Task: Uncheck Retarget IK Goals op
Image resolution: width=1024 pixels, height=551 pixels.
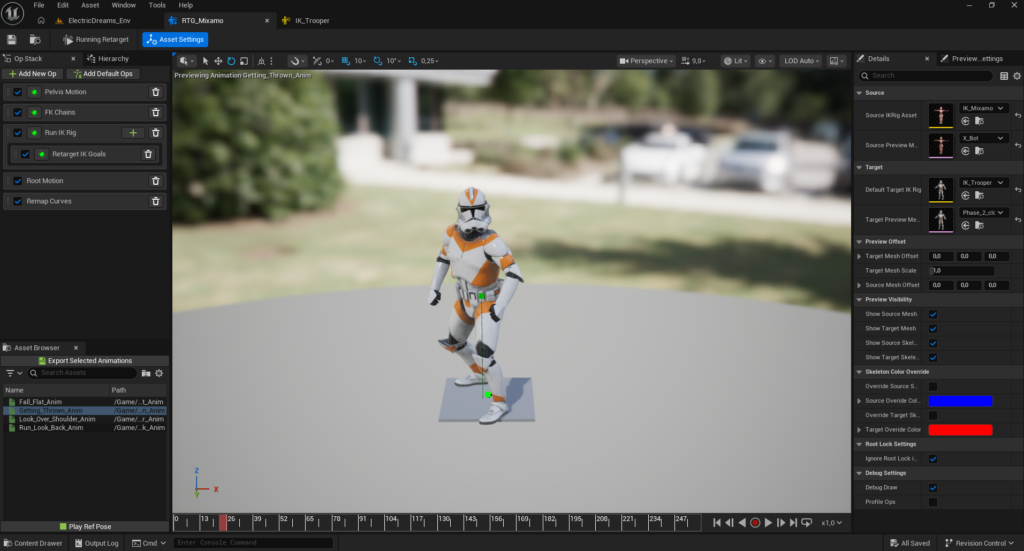Action: coord(25,154)
